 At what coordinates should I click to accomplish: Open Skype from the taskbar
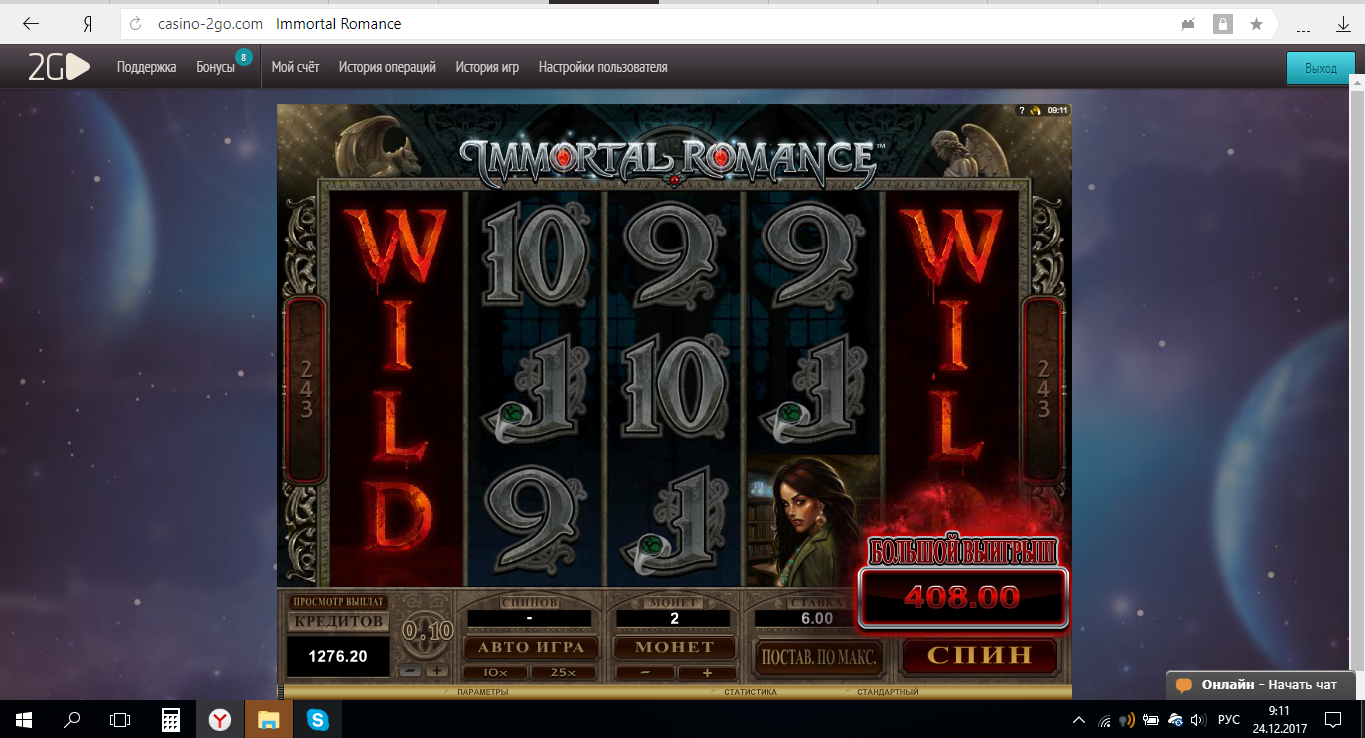point(317,719)
